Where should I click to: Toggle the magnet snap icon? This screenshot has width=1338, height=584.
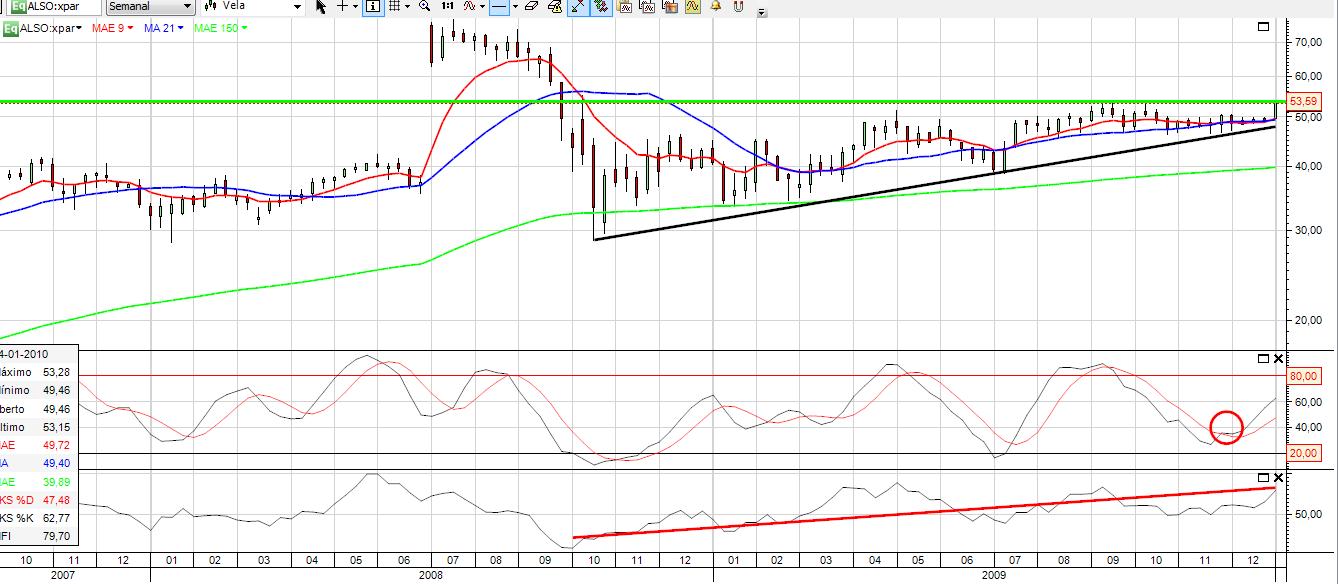click(739, 6)
